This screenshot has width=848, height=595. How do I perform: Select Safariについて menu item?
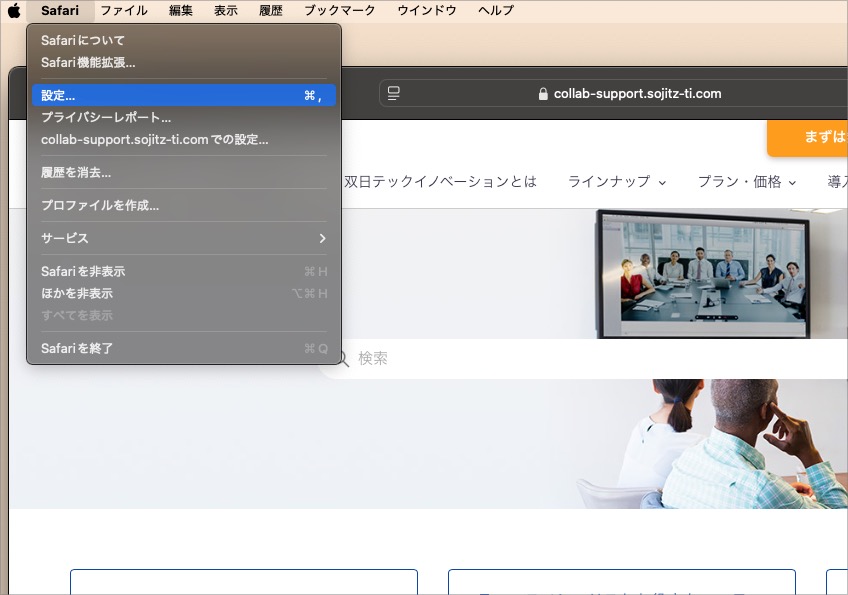184,41
